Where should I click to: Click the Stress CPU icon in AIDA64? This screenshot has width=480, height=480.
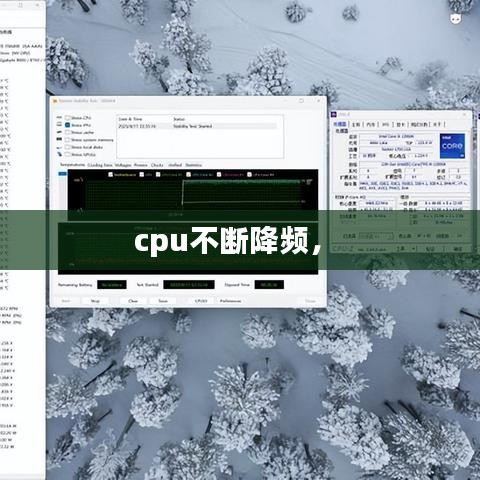tap(59, 118)
